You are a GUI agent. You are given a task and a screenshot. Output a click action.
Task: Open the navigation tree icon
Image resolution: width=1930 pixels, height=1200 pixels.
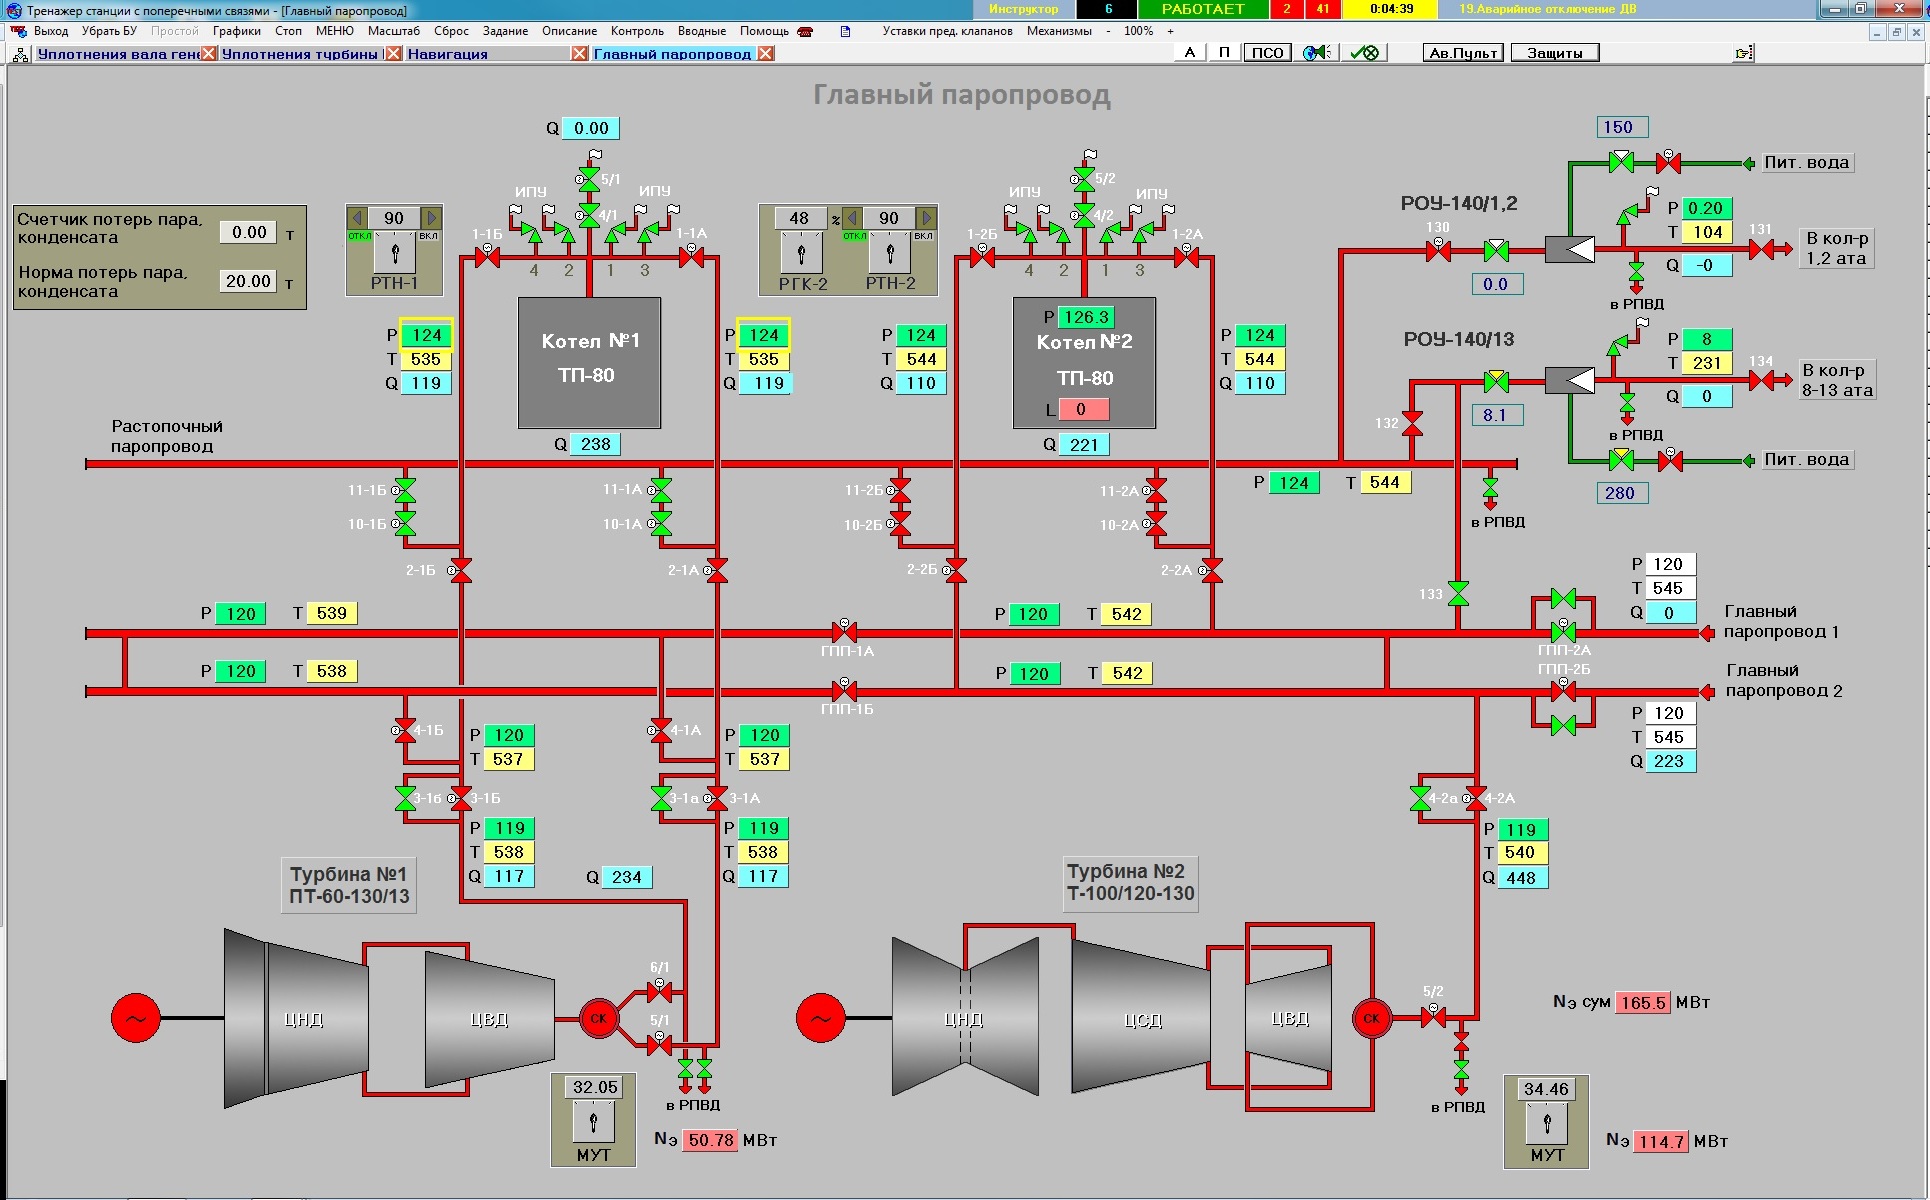[20, 54]
